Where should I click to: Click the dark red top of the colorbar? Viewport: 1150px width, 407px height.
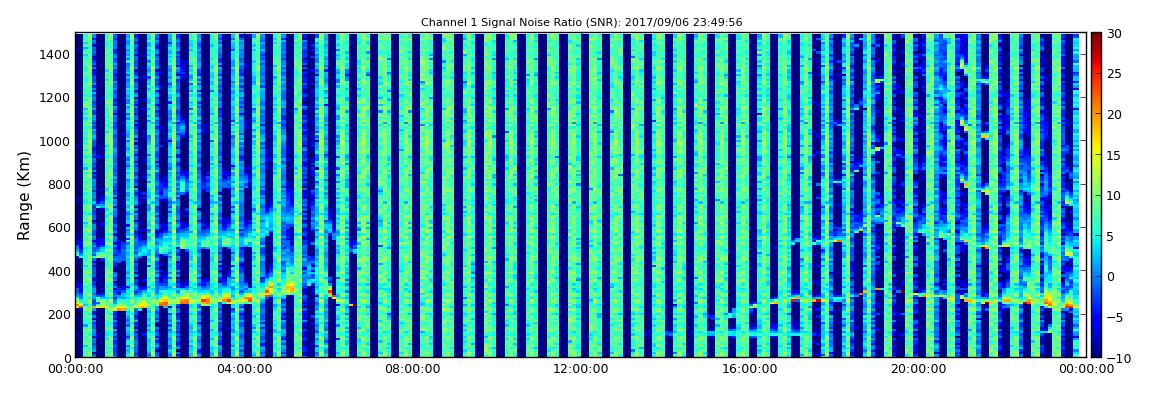point(1096,37)
